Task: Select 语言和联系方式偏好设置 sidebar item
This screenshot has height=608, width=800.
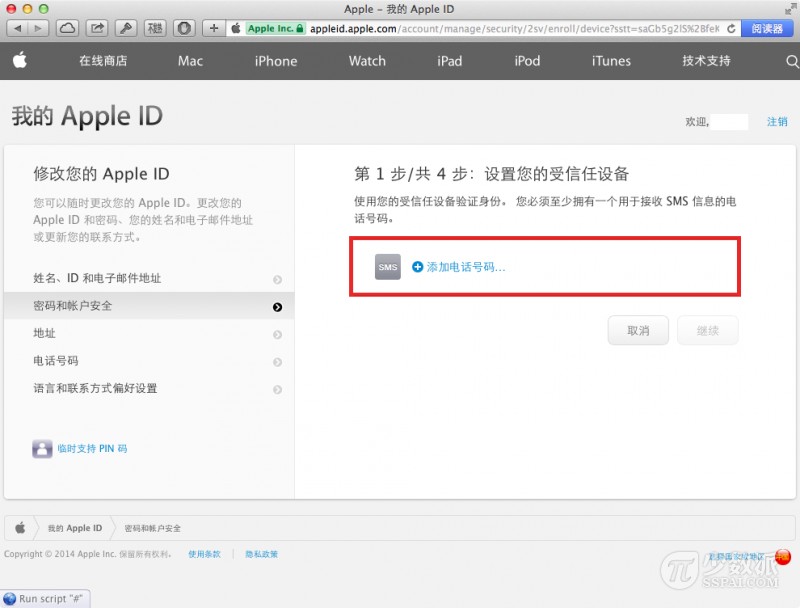Action: tap(149, 389)
